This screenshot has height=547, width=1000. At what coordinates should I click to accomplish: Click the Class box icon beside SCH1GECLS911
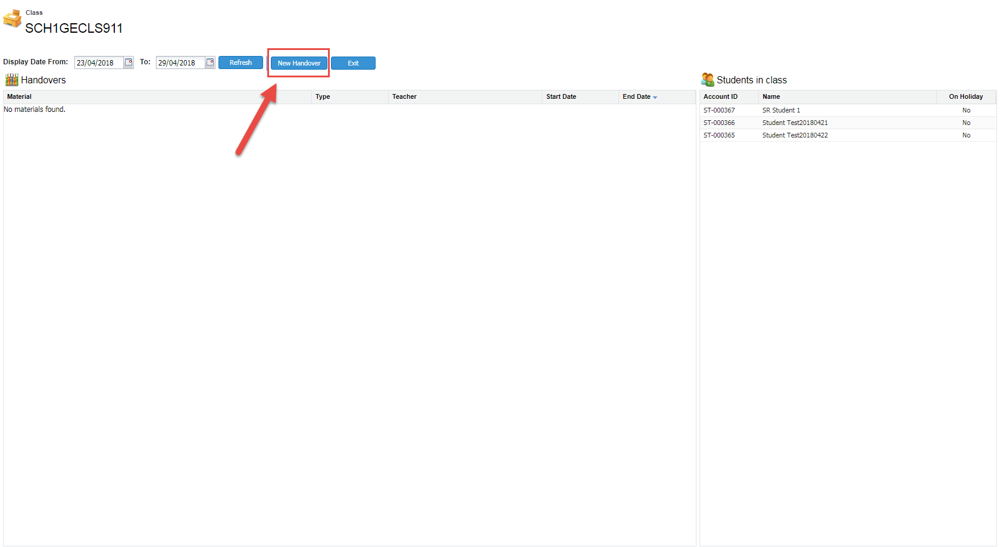[12, 19]
